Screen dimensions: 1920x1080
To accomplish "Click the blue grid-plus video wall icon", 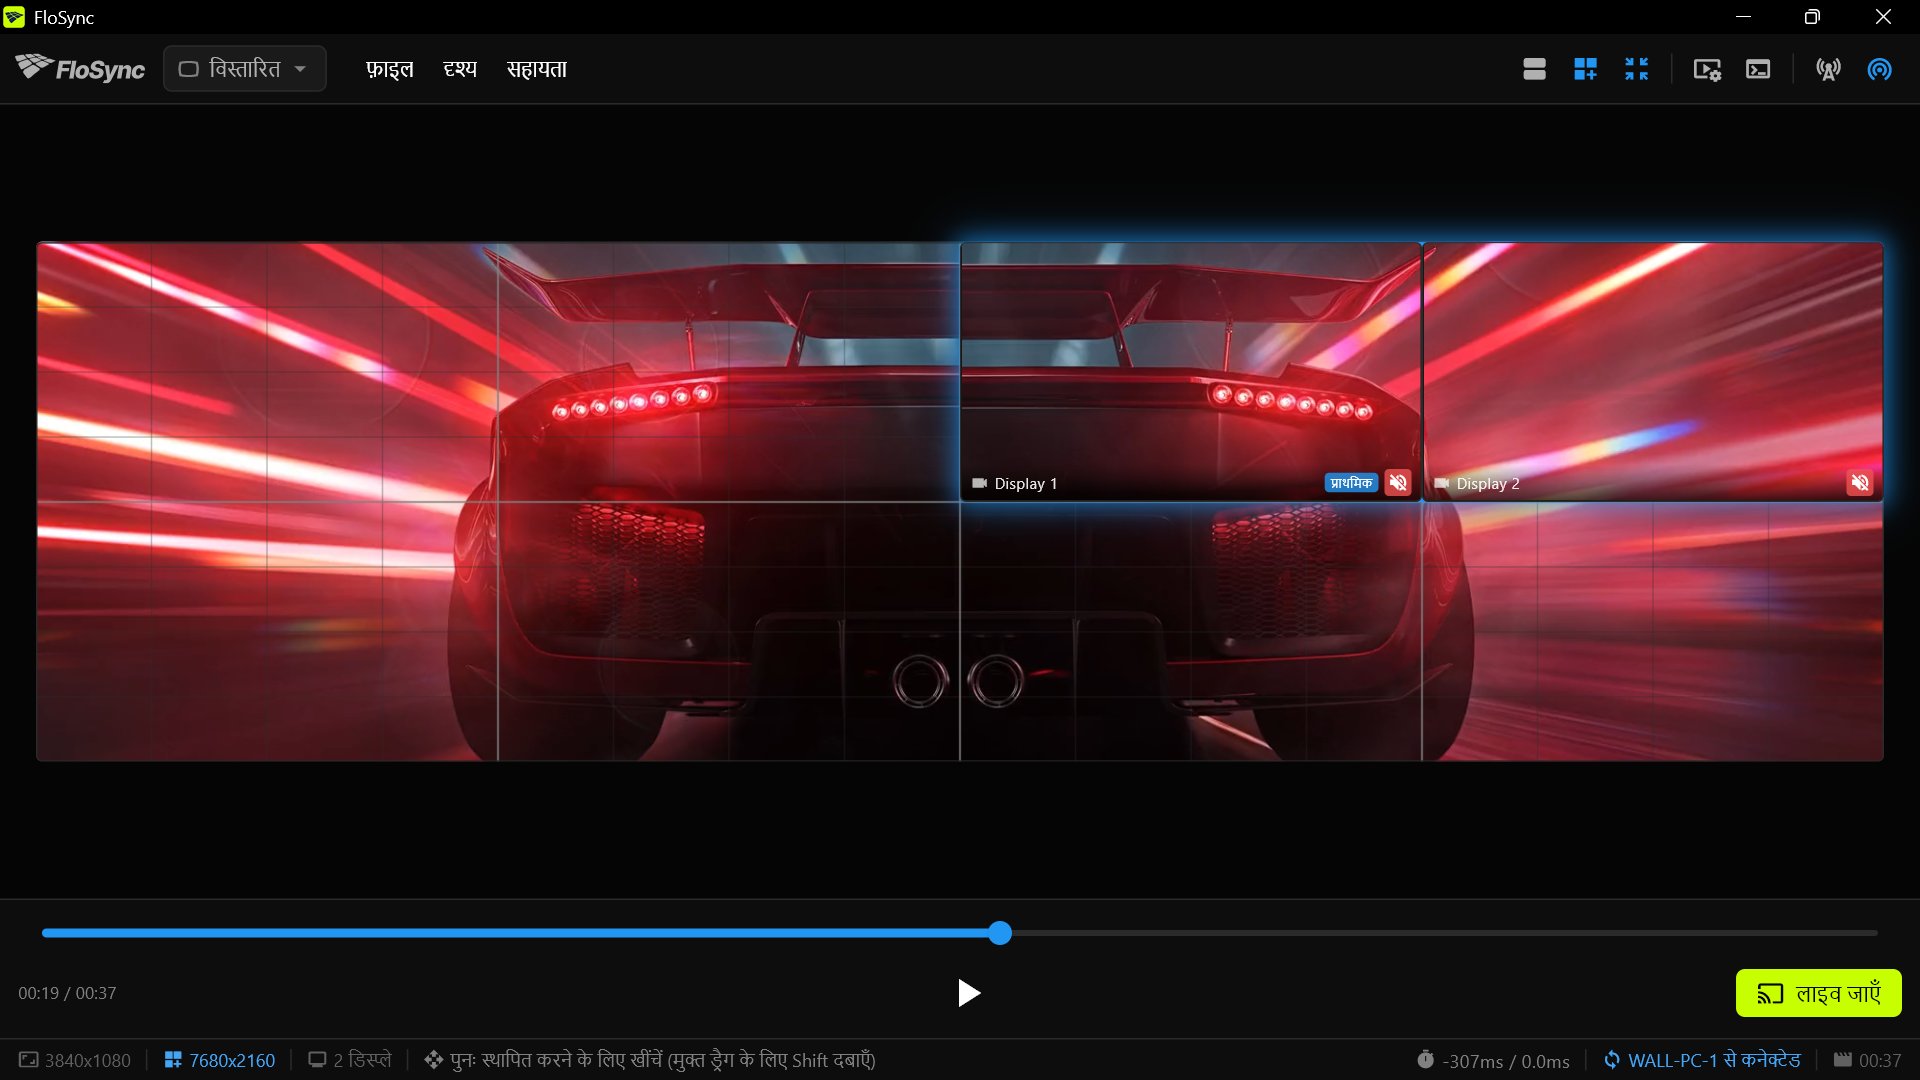I will [1585, 69].
